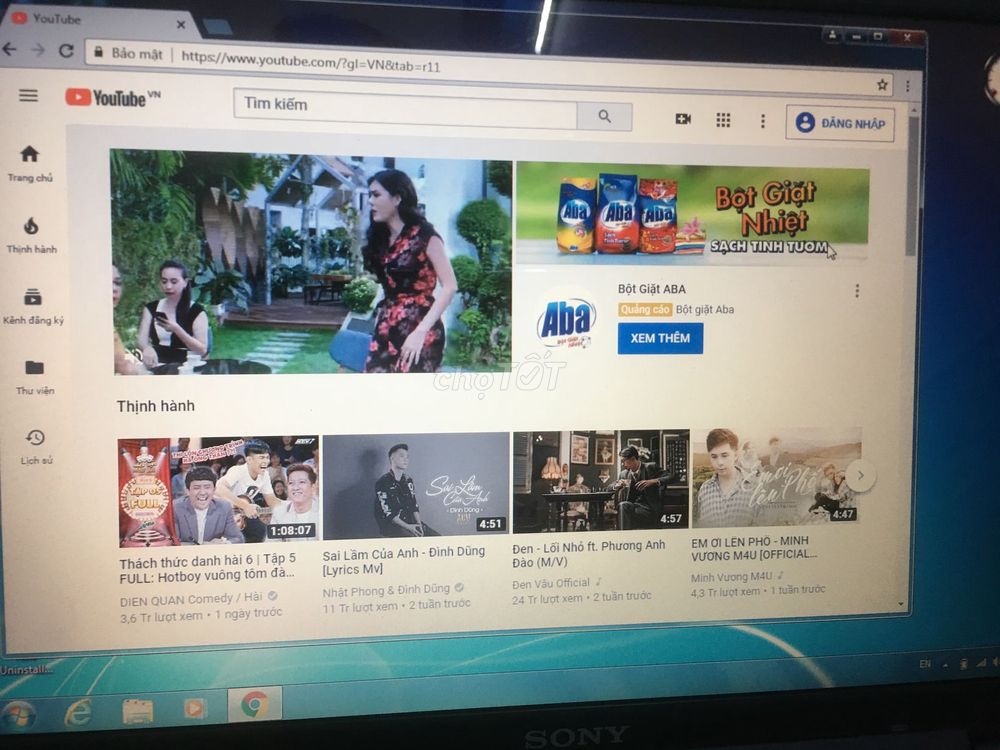Open the Minh Vương M4U channel
The height and width of the screenshot is (750, 1000).
[x=732, y=577]
